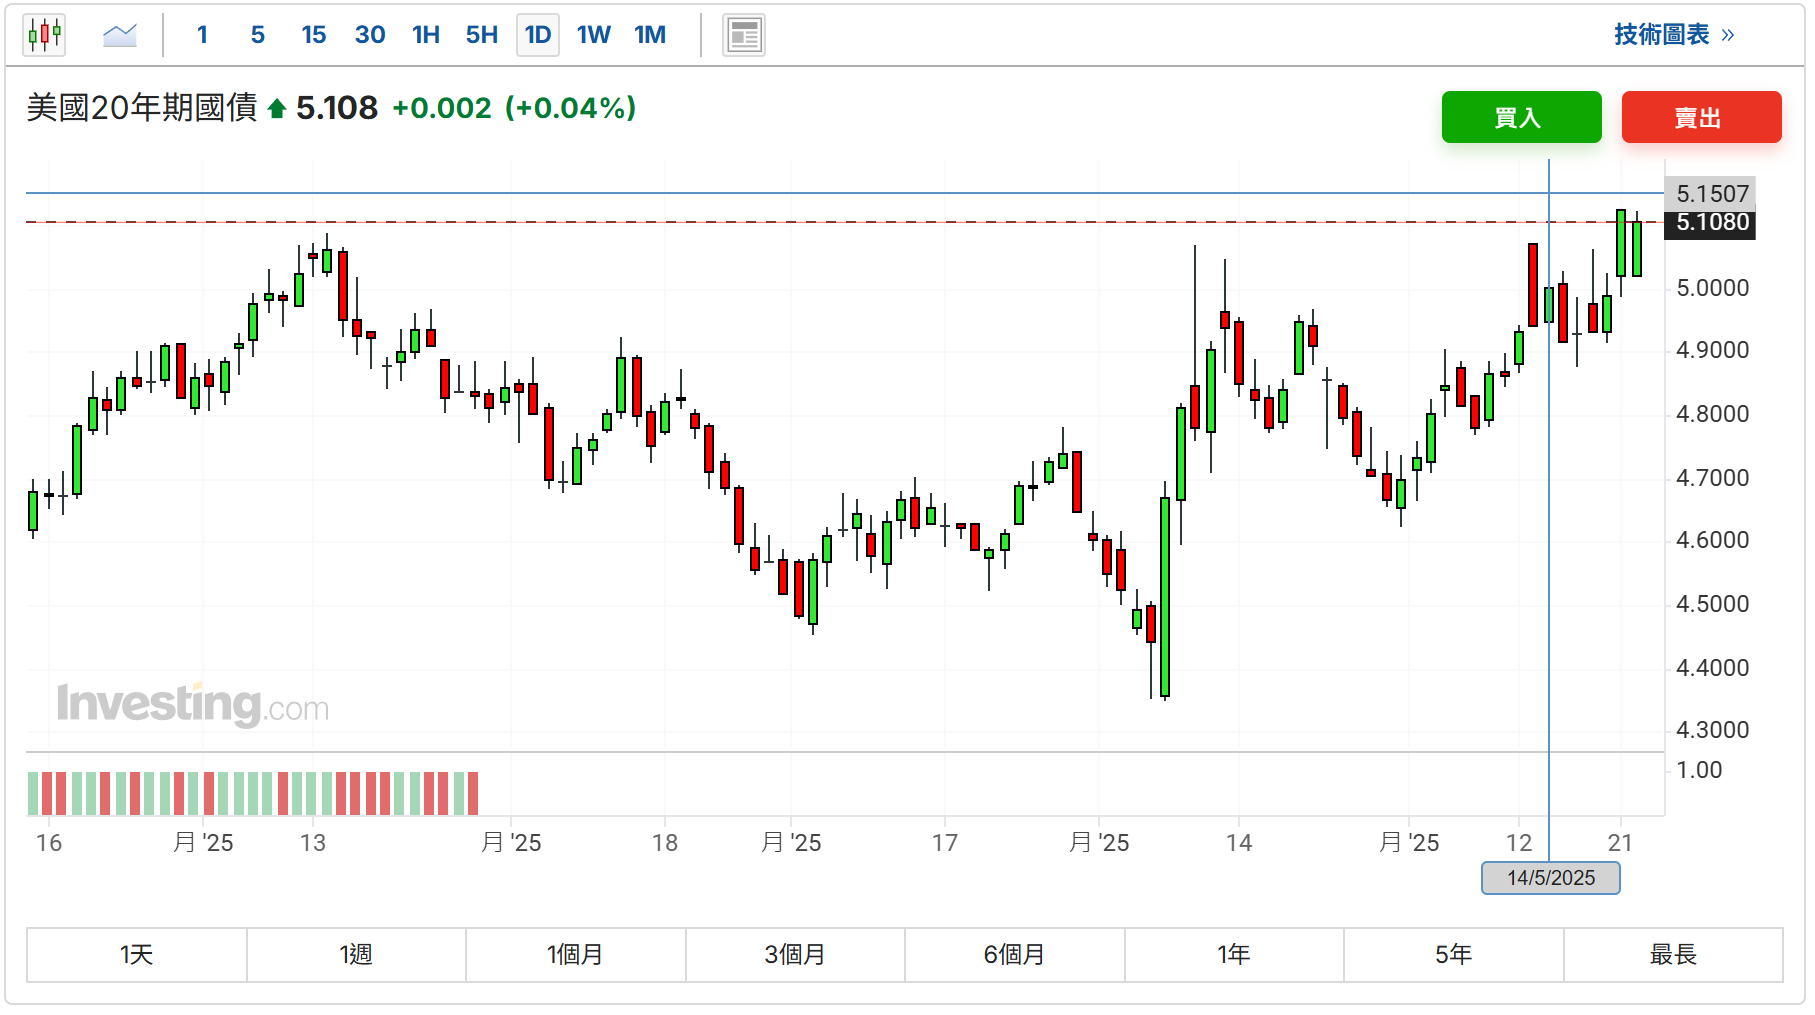The image size is (1815, 1015).
Task: Click the 21 date axis label
Action: click(1620, 843)
